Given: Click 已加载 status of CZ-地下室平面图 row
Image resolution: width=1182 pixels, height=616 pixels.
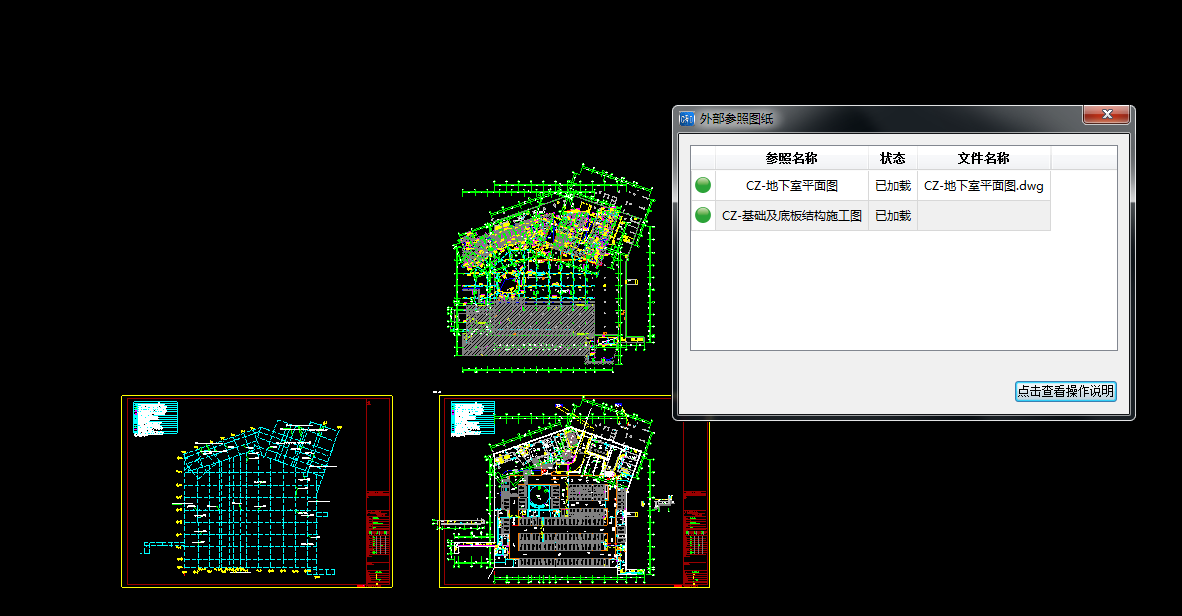Looking at the screenshot, I should 892,185.
